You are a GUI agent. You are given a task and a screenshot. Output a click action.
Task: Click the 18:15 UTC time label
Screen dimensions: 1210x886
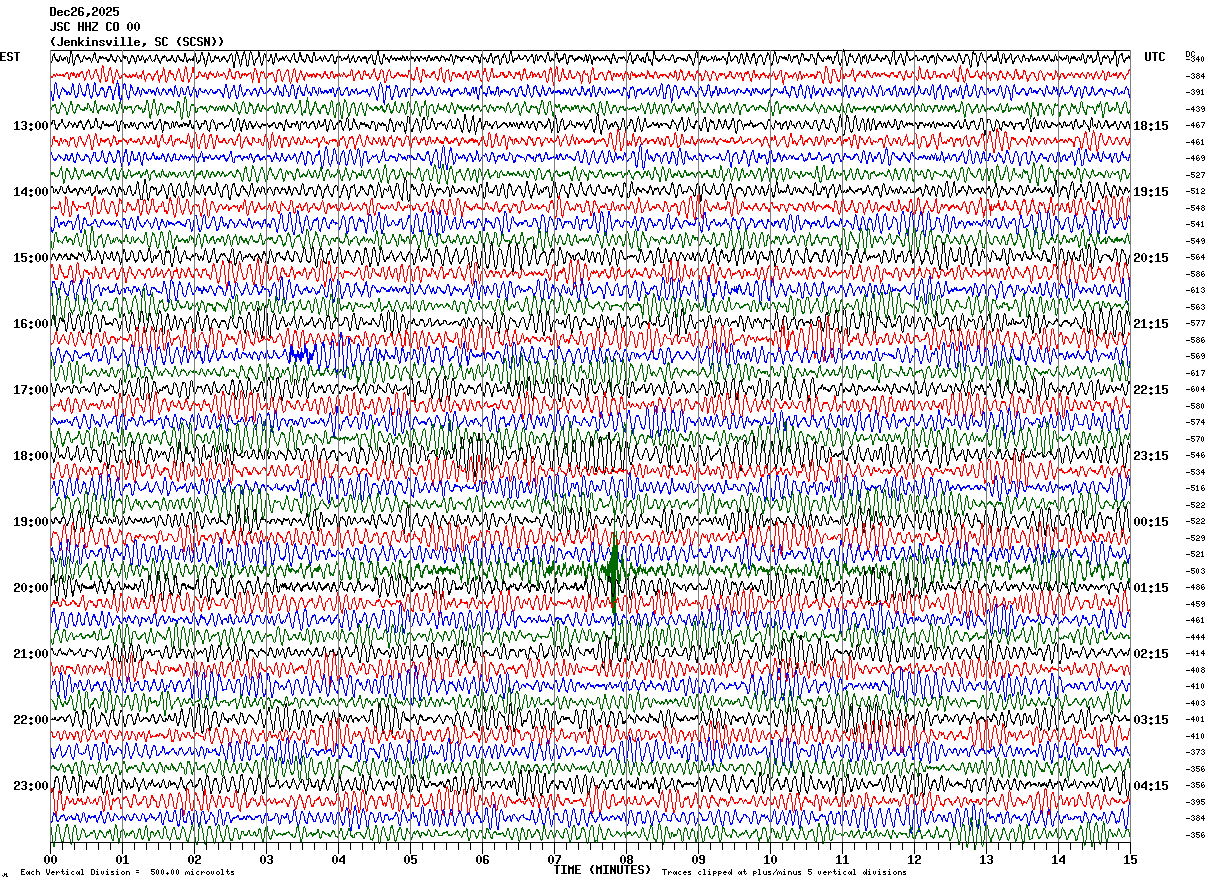(1151, 126)
